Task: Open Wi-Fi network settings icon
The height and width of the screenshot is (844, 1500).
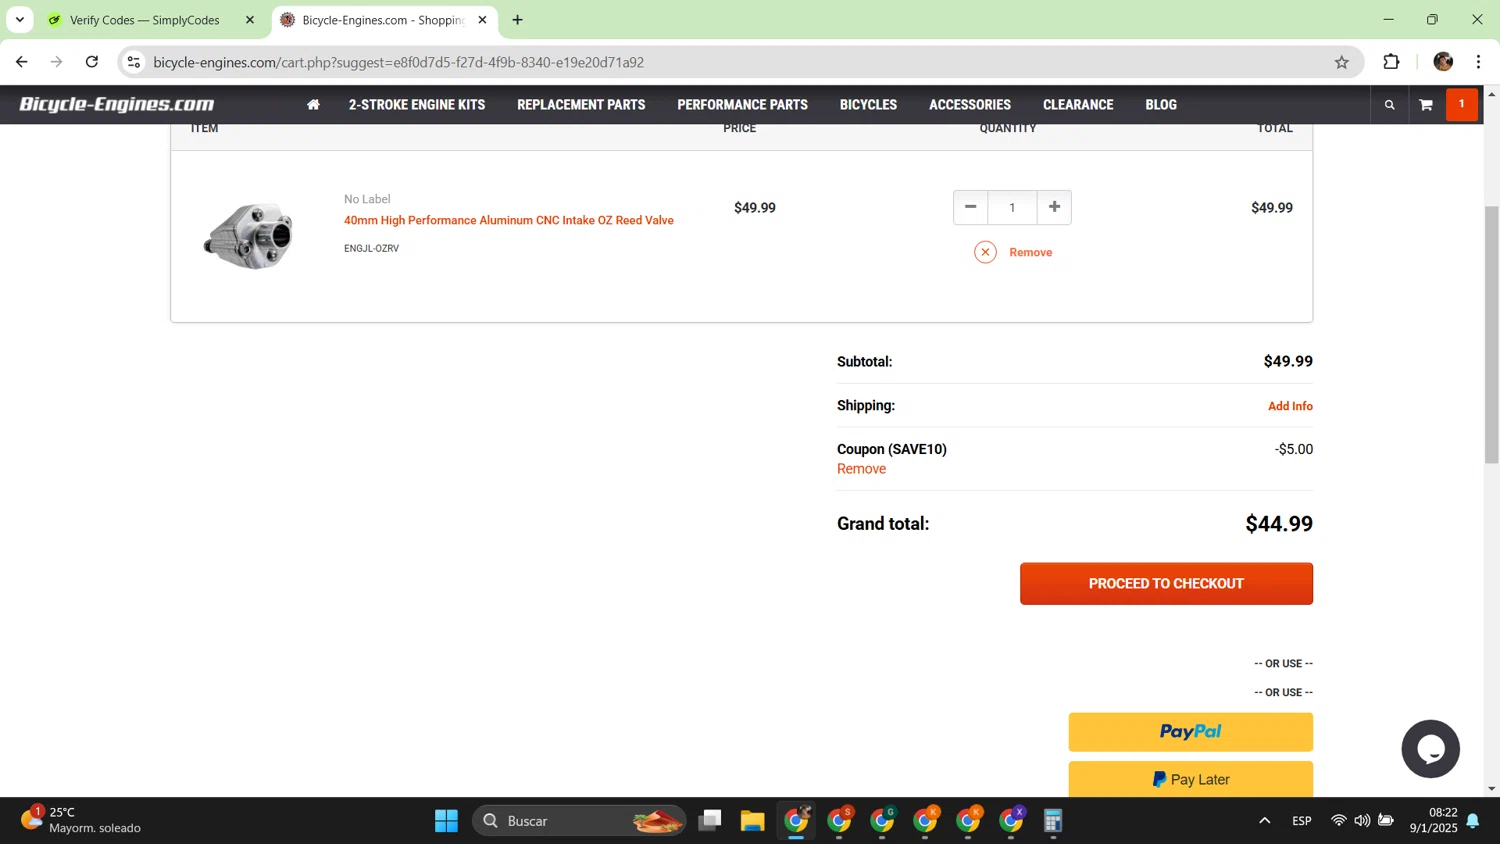Action: point(1338,821)
